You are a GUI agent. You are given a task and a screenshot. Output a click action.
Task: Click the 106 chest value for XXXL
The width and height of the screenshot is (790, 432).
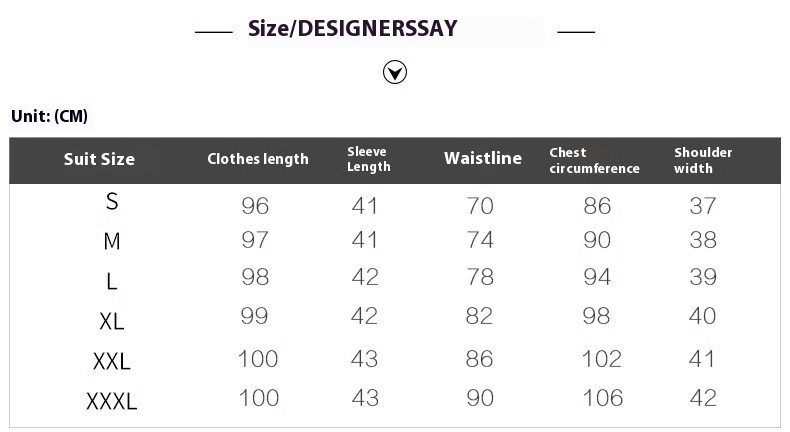(603, 398)
